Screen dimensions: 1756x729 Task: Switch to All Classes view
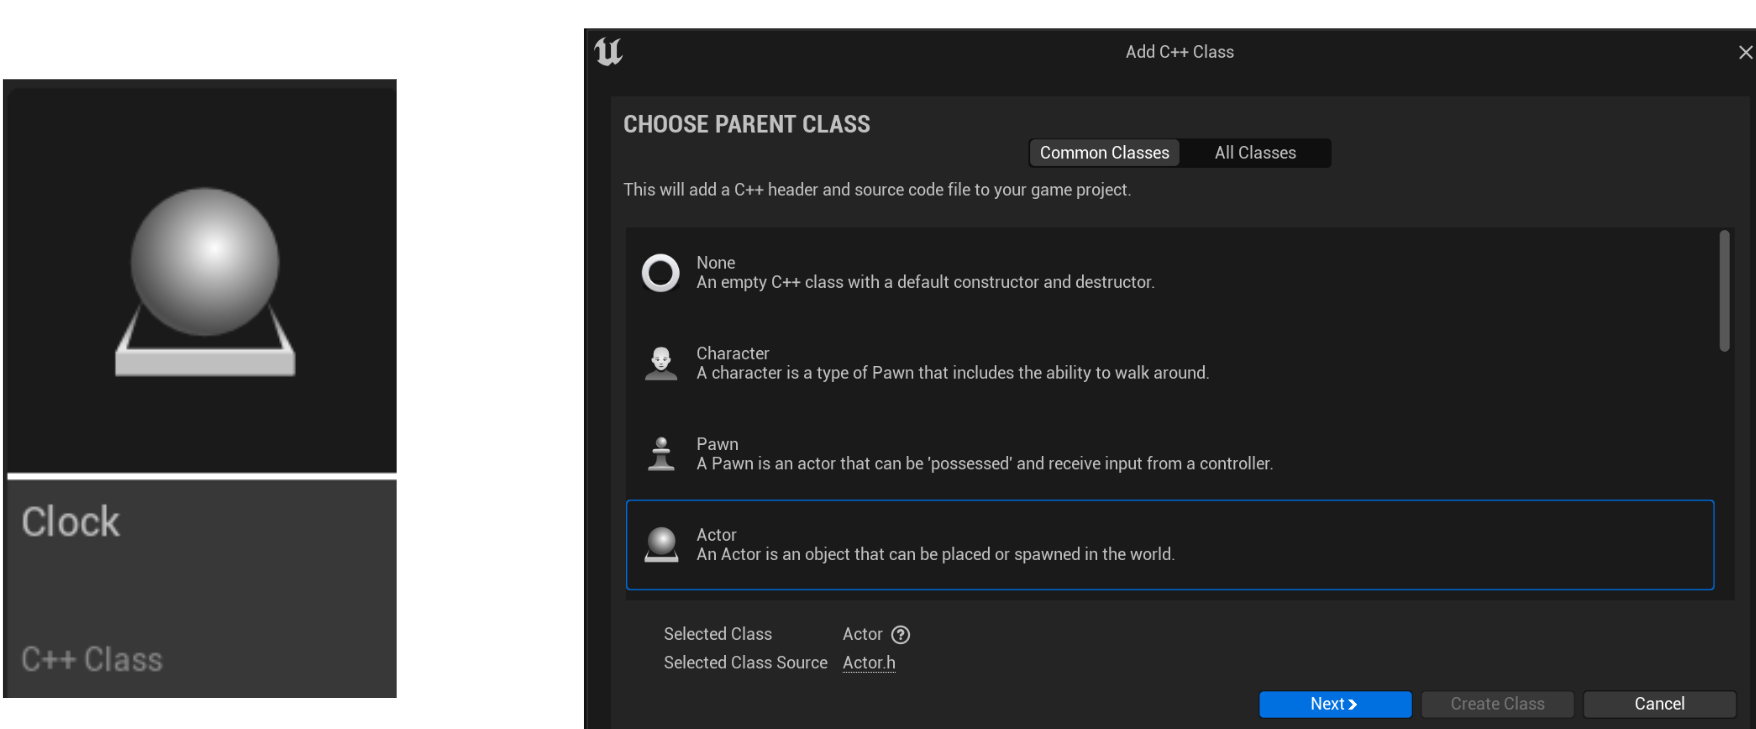(1255, 153)
